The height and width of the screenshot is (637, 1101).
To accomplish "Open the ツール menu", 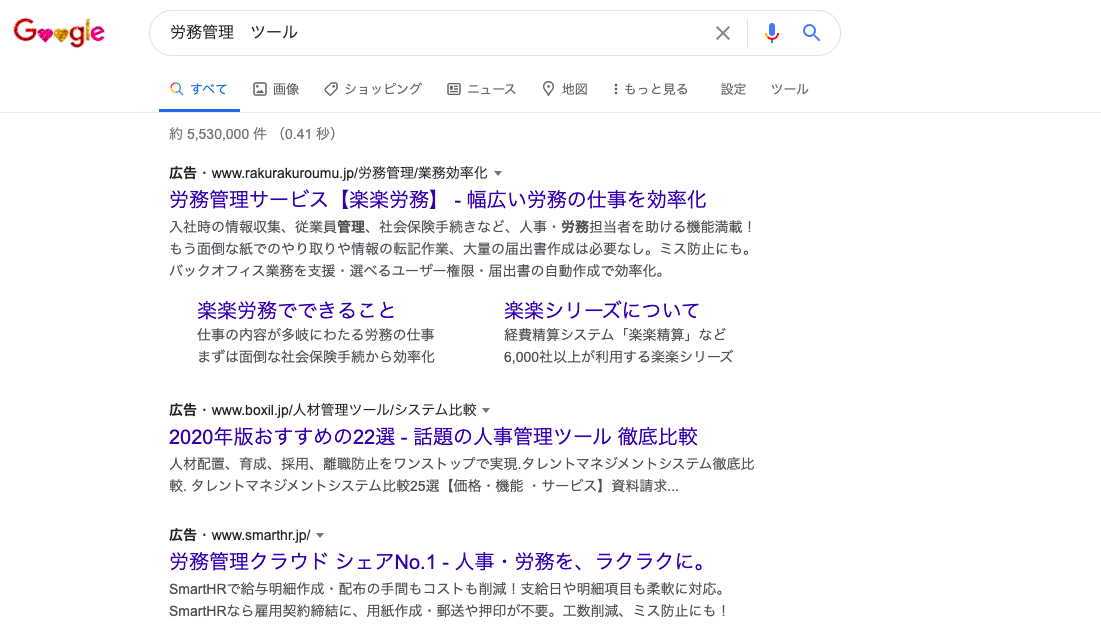I will pyautogui.click(x=789, y=88).
